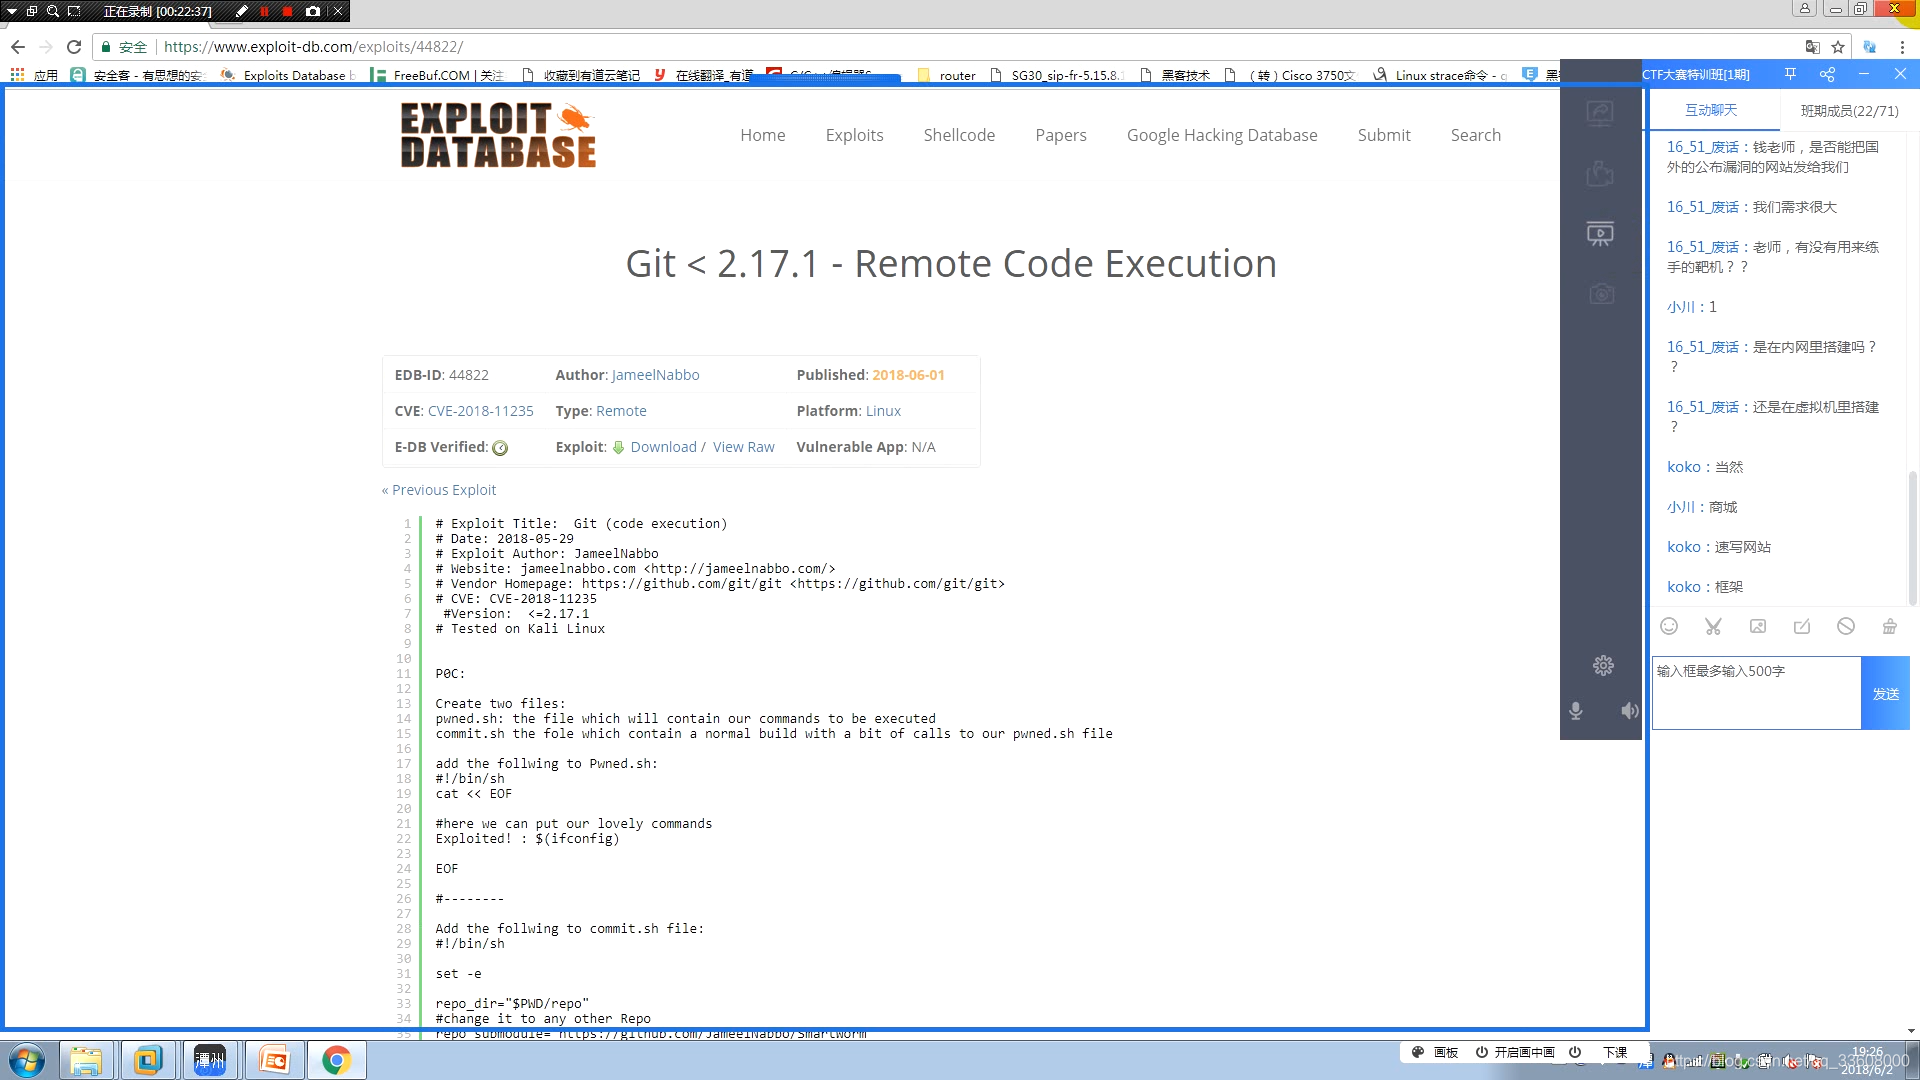Click the chat message input box
The height and width of the screenshot is (1080, 1920).
coord(1755,694)
